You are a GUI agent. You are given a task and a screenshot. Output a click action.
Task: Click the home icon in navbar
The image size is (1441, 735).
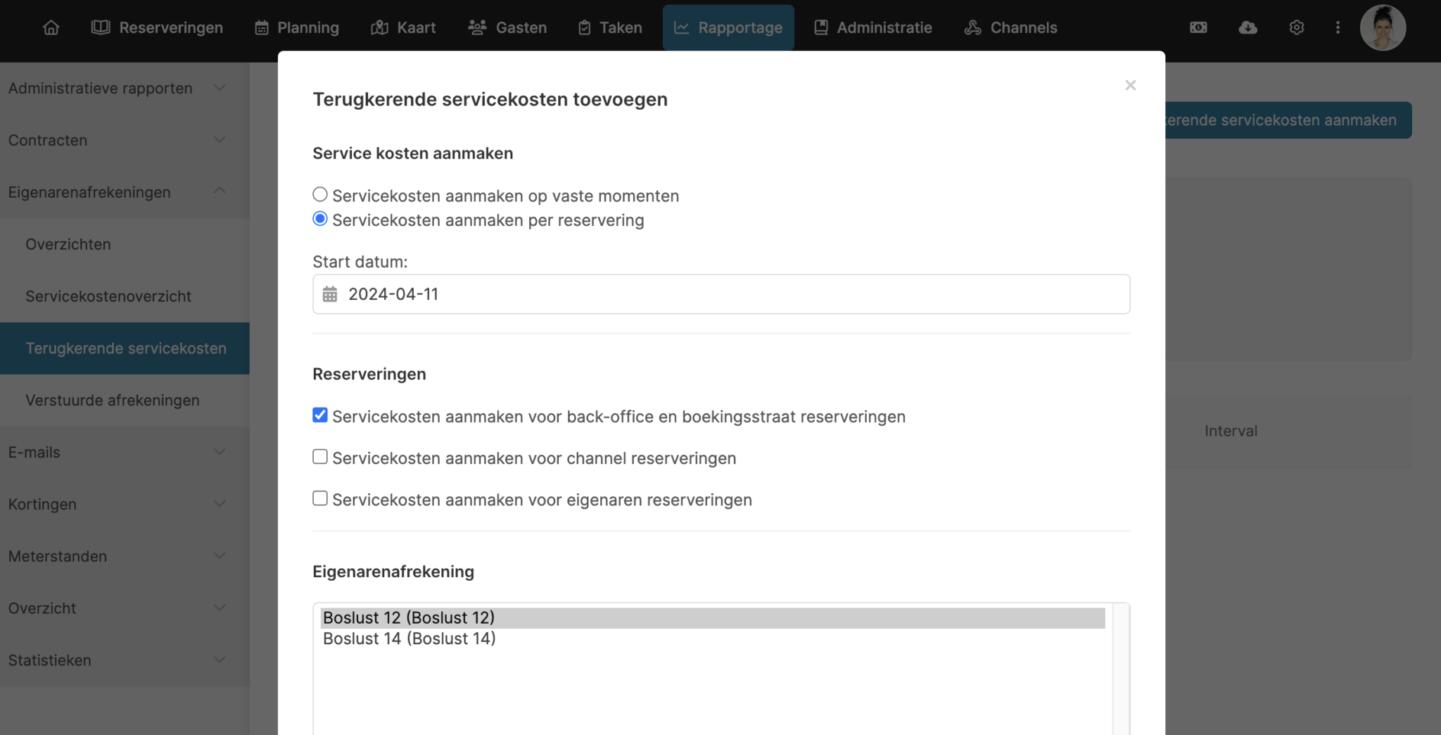(51, 28)
